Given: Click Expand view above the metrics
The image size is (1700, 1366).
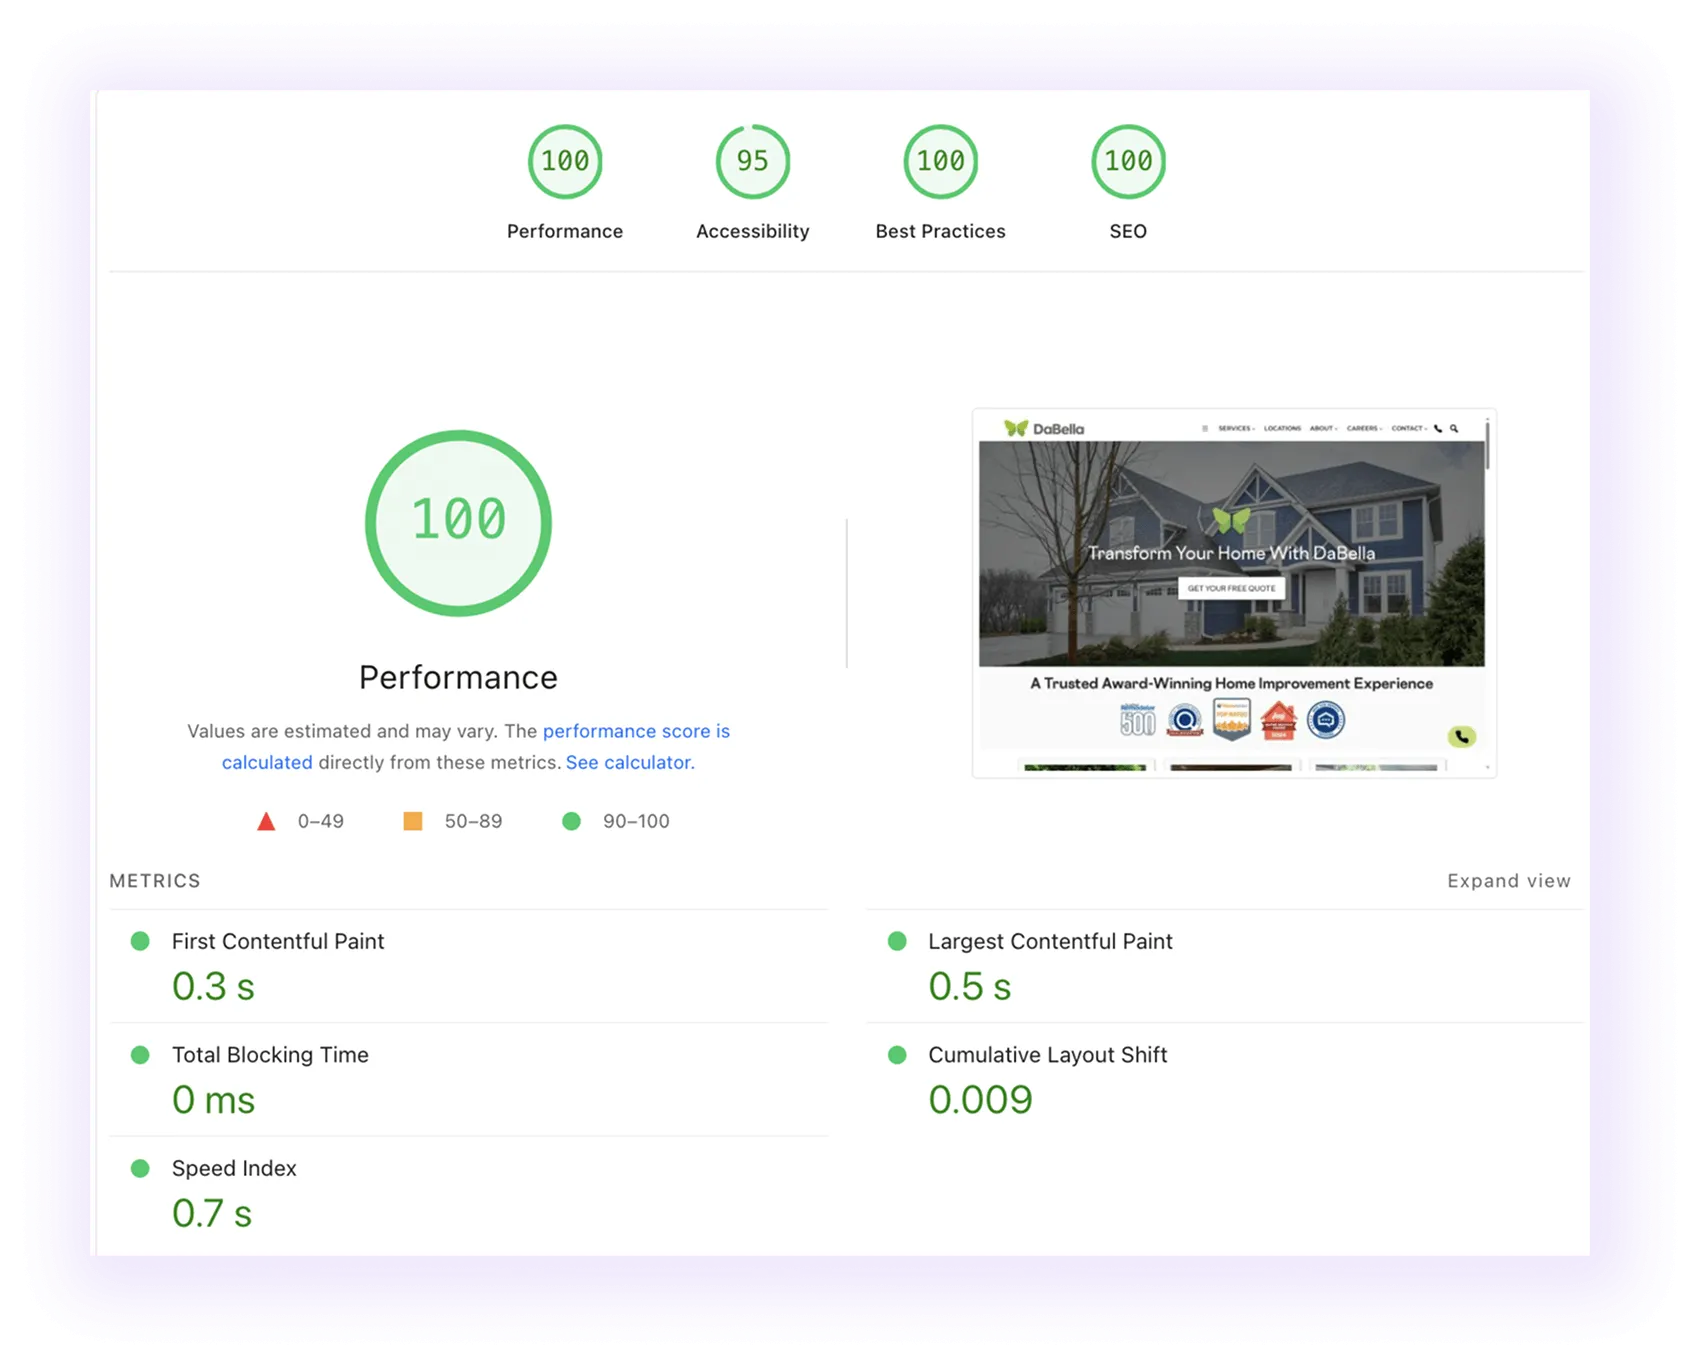Looking at the screenshot, I should (1508, 880).
